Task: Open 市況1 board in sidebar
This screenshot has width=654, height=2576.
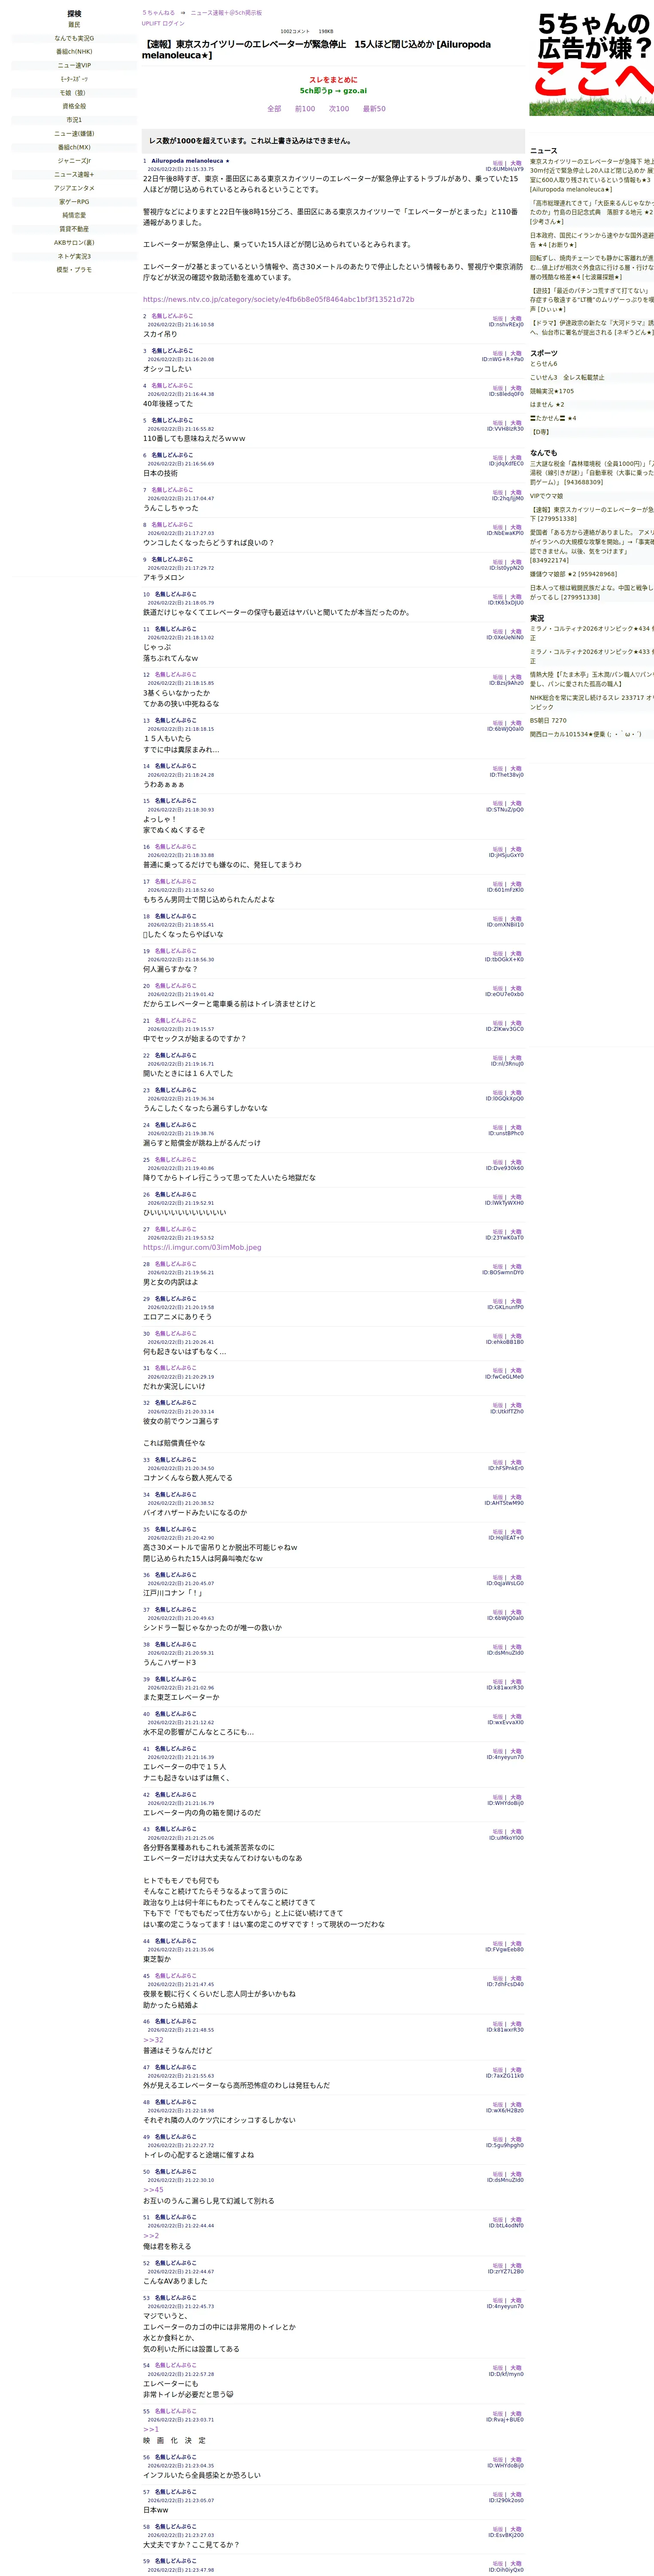Action: click(x=74, y=120)
